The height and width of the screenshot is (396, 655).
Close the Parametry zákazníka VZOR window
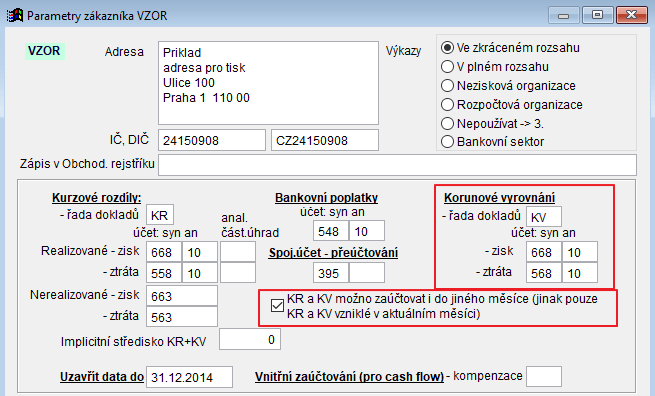[x=632, y=15]
